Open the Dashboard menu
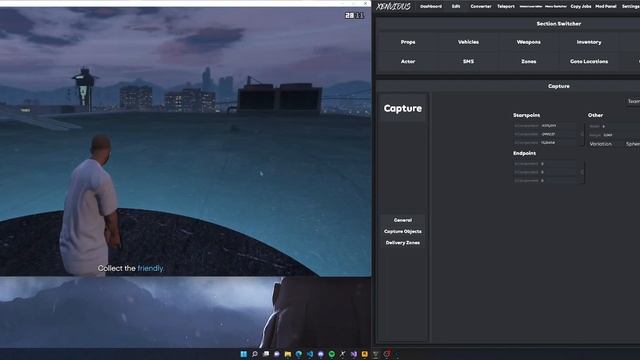 click(x=431, y=7)
